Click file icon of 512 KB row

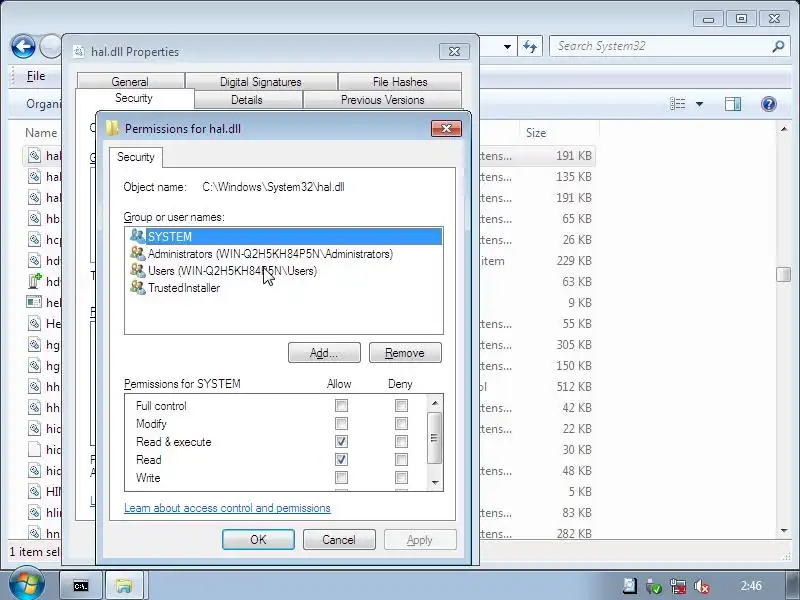pos(34,386)
